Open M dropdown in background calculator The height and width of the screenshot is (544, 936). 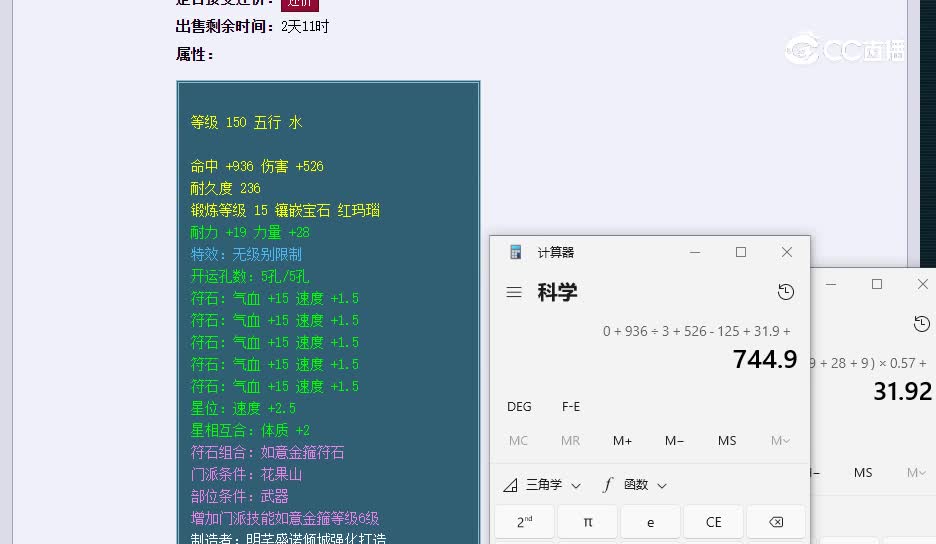click(916, 473)
